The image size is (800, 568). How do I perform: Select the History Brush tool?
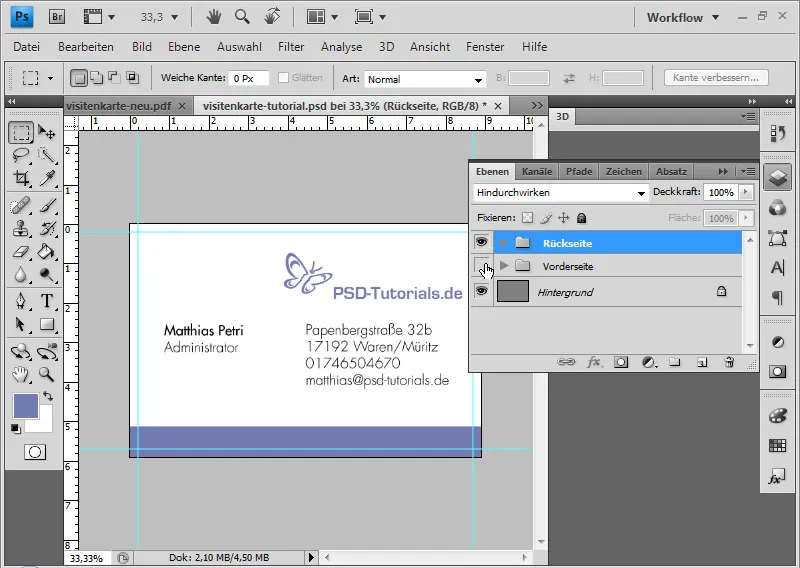pyautogui.click(x=47, y=229)
